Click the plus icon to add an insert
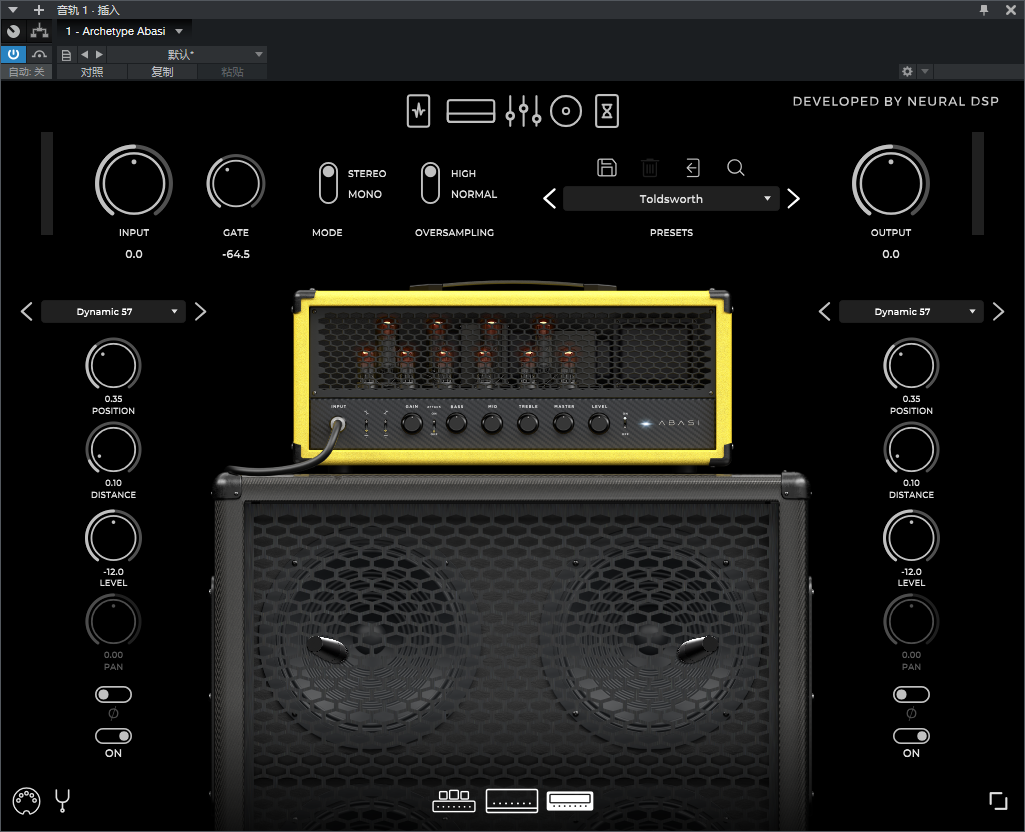The image size is (1025, 832). click(x=39, y=10)
